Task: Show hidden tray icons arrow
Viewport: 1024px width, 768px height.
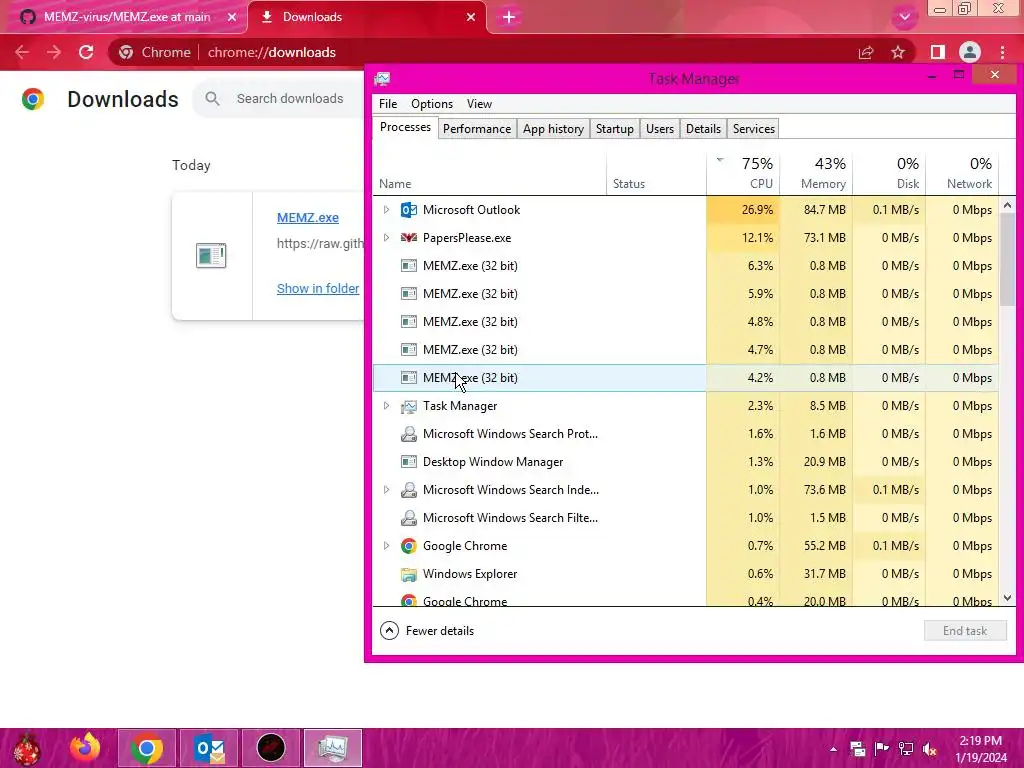Action: point(833,749)
